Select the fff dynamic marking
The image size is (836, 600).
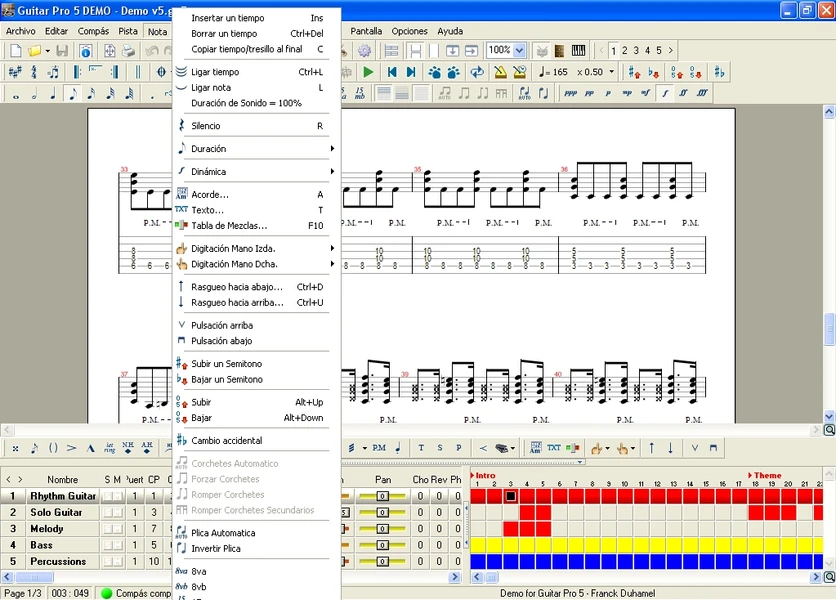702,93
